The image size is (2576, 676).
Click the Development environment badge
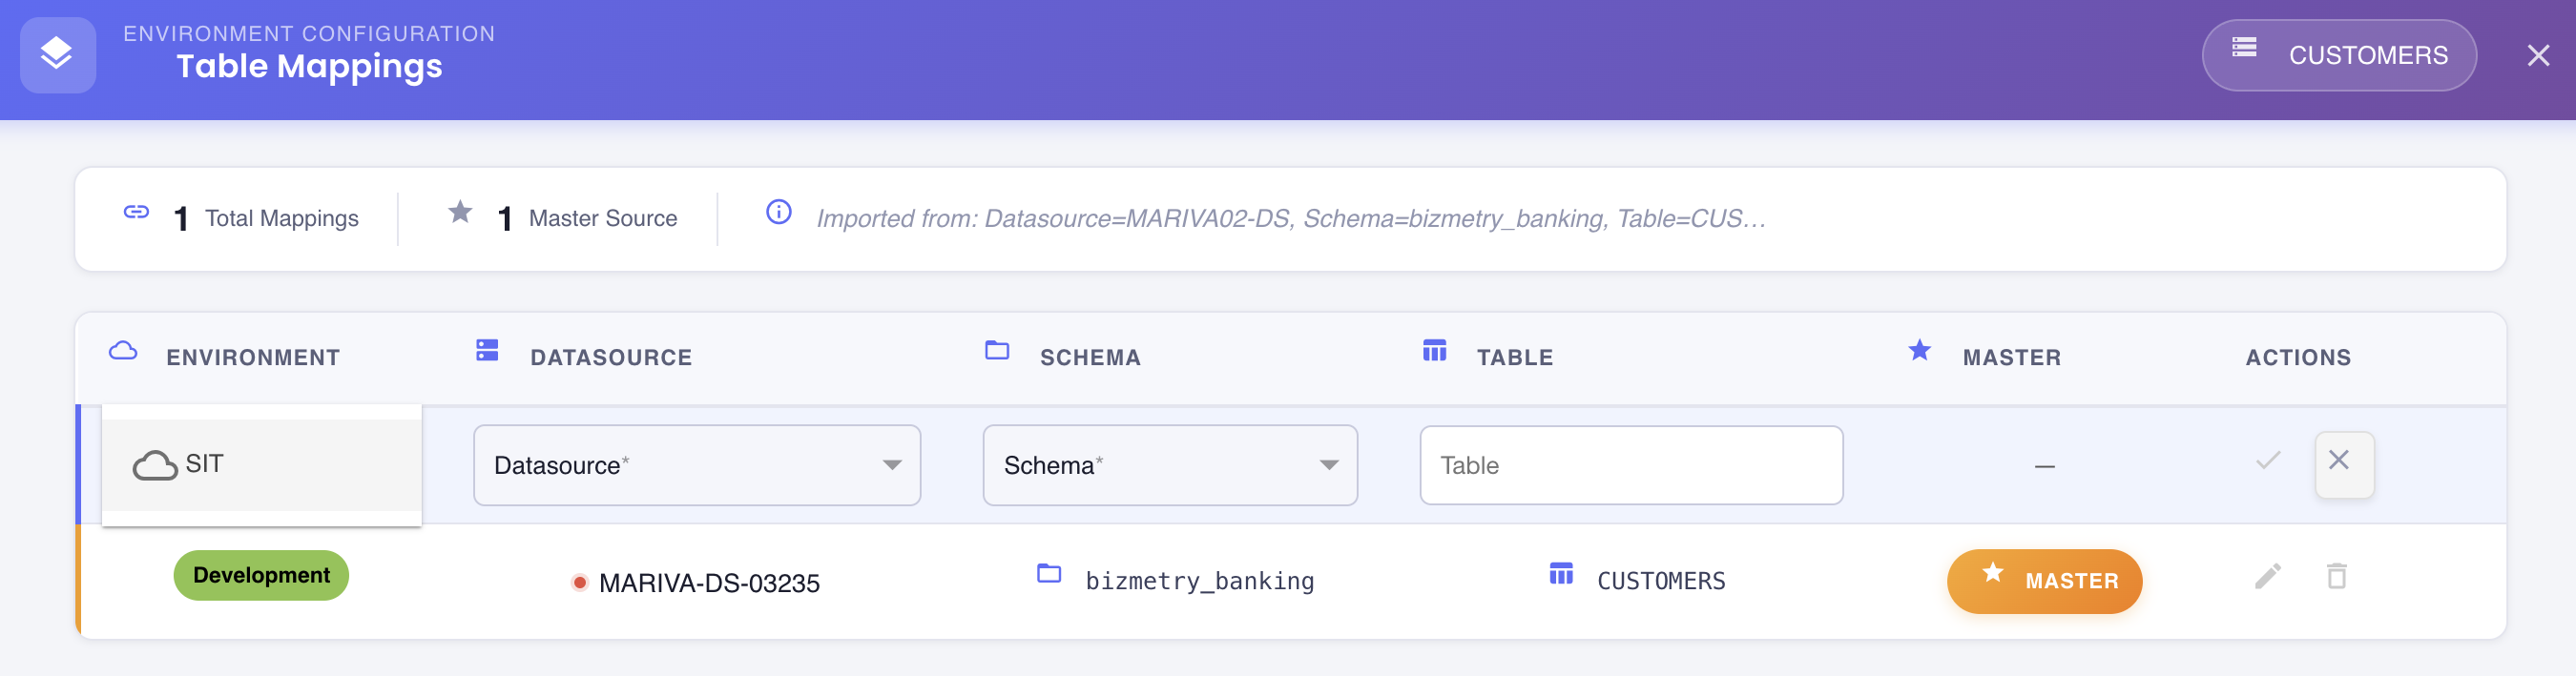261,576
